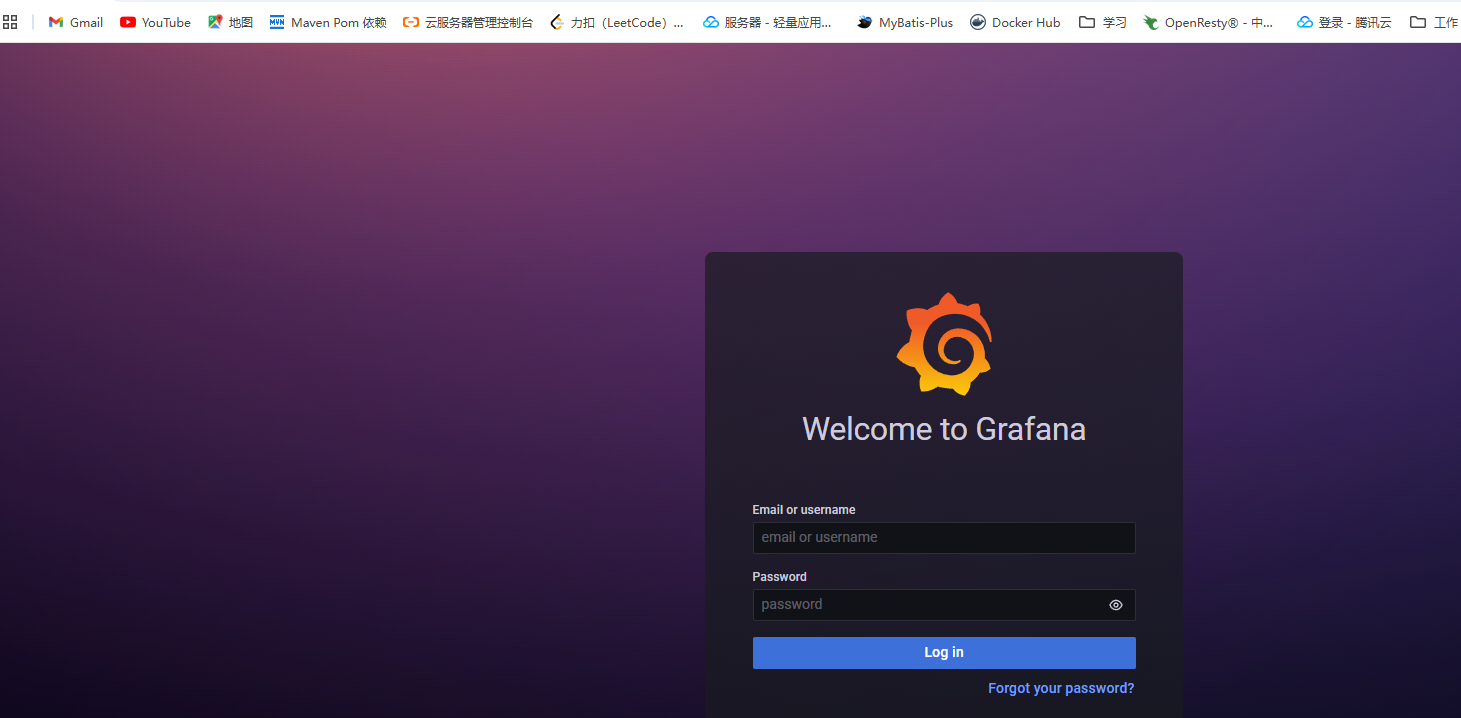Click the Email or username field
The image size is (1461, 718).
(x=944, y=537)
